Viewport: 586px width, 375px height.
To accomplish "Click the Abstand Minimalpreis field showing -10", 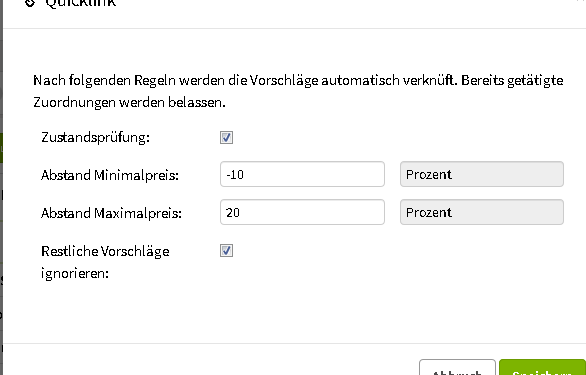I will click(302, 174).
